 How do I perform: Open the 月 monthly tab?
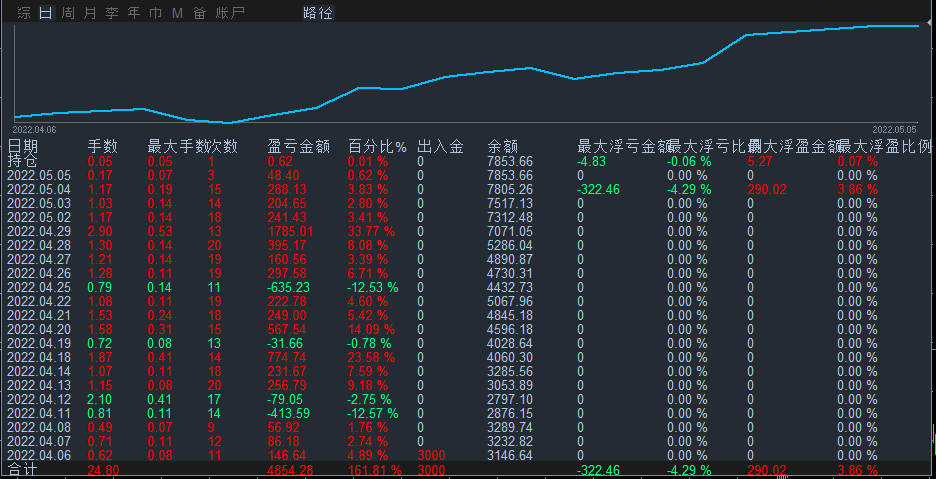90,13
